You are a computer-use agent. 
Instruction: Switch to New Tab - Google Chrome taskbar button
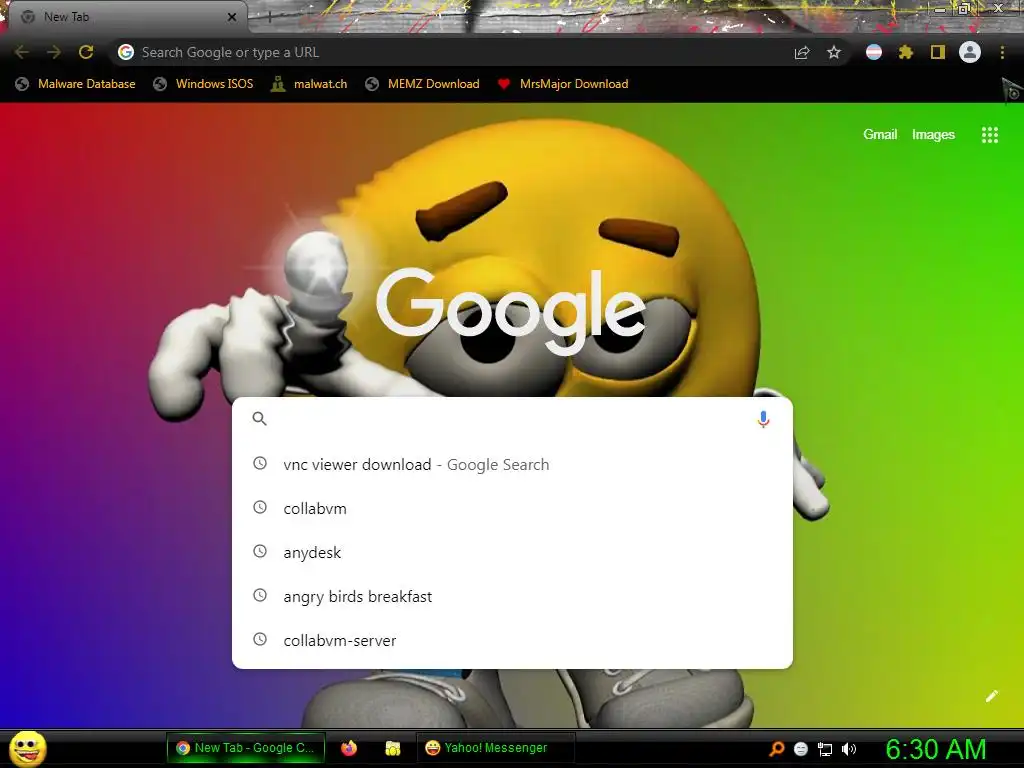(246, 748)
